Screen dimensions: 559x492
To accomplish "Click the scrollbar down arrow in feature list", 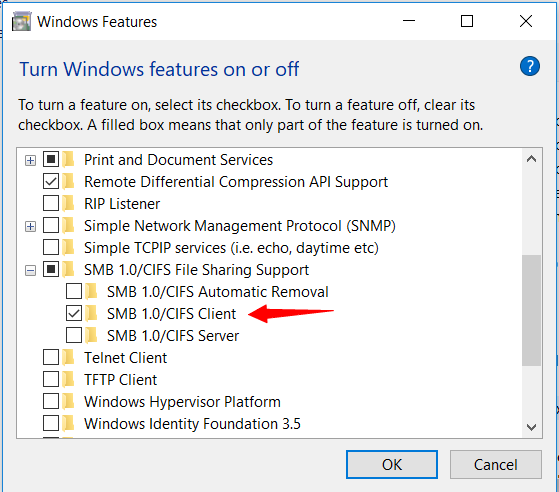I will click(x=531, y=427).
